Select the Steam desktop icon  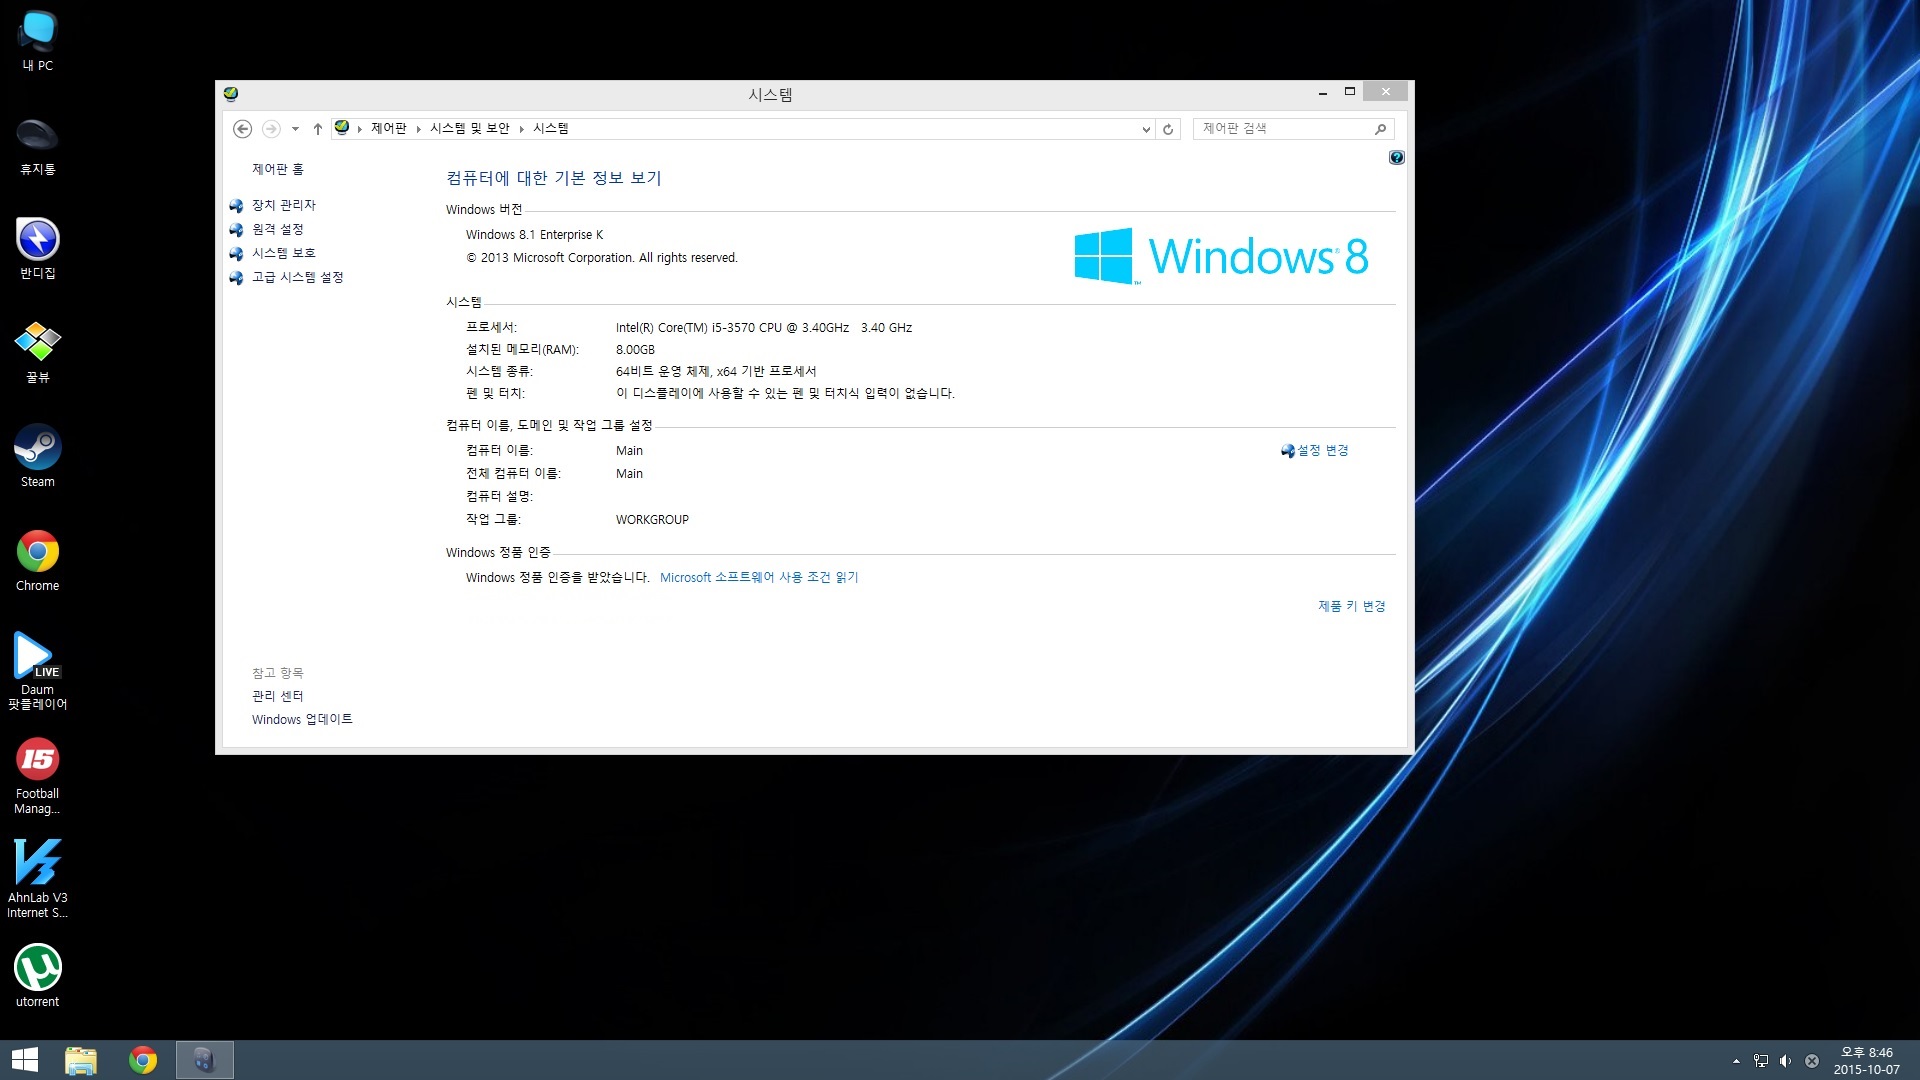tap(38, 457)
